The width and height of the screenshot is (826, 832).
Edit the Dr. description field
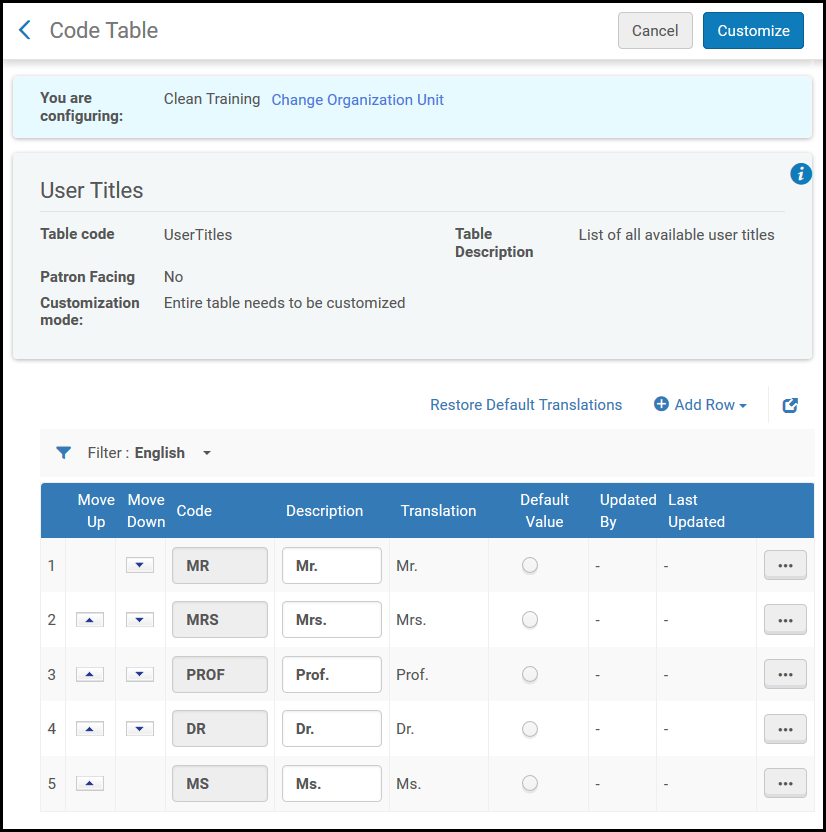point(332,729)
